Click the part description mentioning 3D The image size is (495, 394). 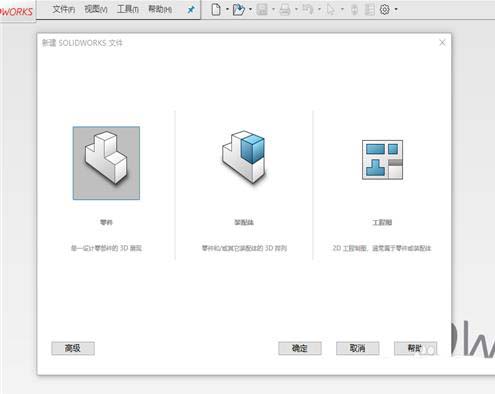(106, 248)
